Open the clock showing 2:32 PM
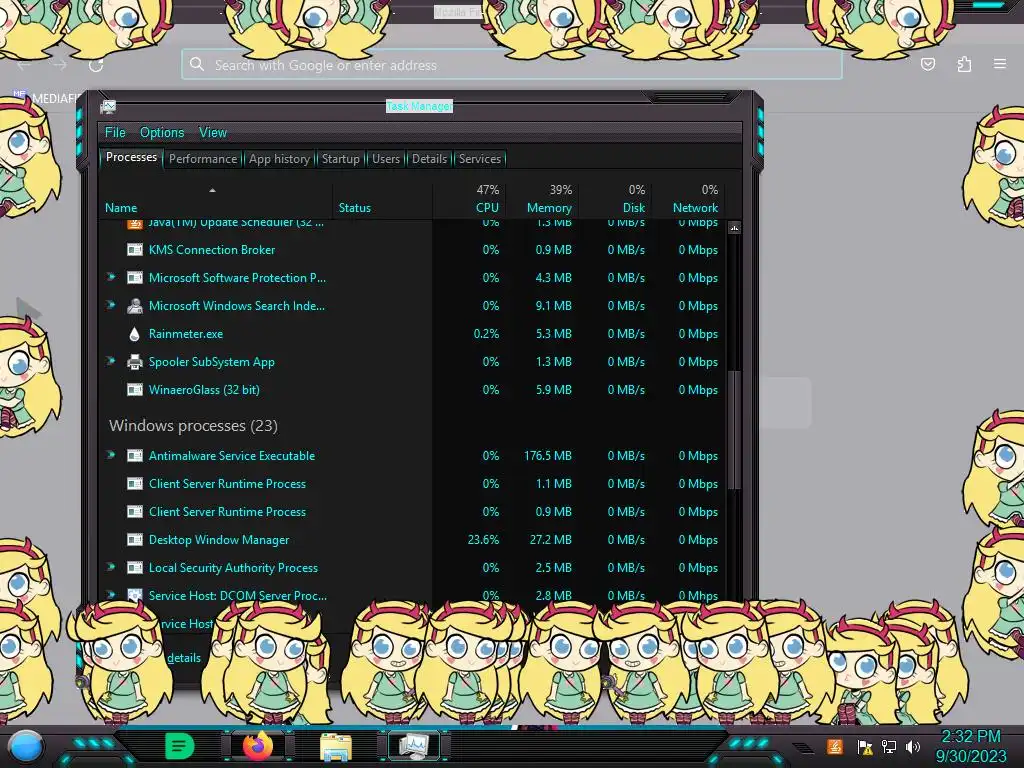 click(x=970, y=746)
